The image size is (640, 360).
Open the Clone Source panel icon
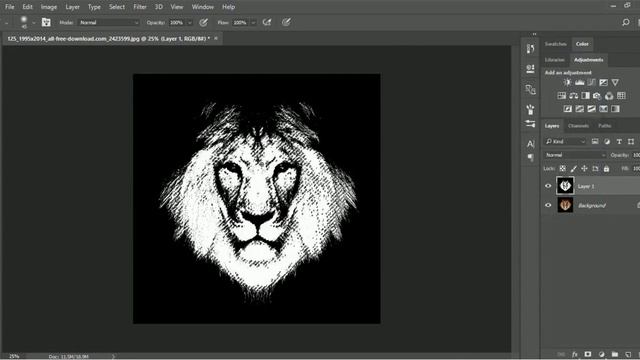(530, 89)
